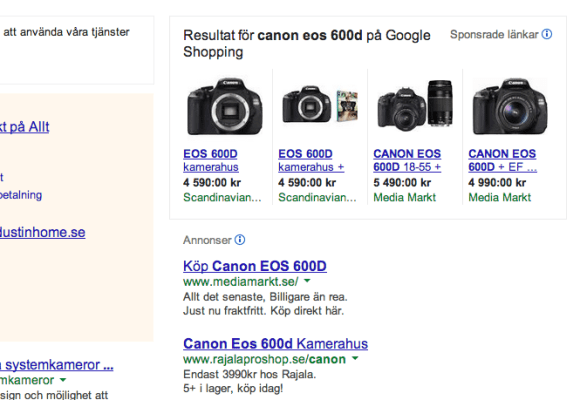Click info icon beside Annonser label
The height and width of the screenshot is (400, 580).
point(240,240)
